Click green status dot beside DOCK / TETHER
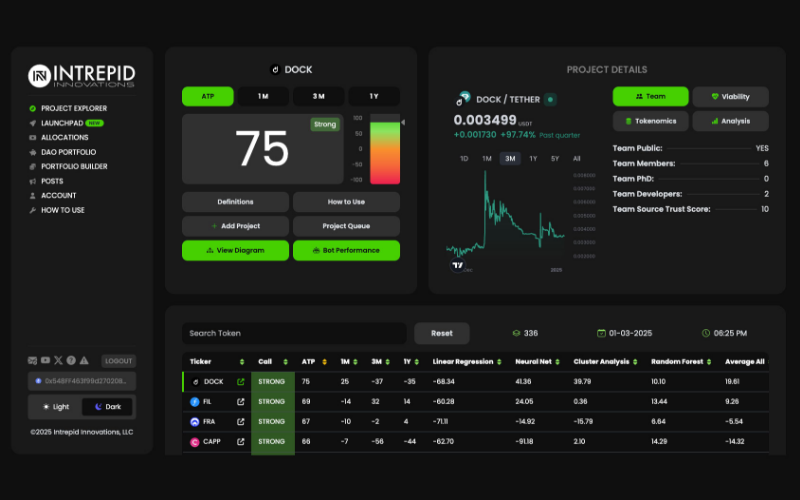Image resolution: width=800 pixels, height=500 pixels. pyautogui.click(x=550, y=99)
